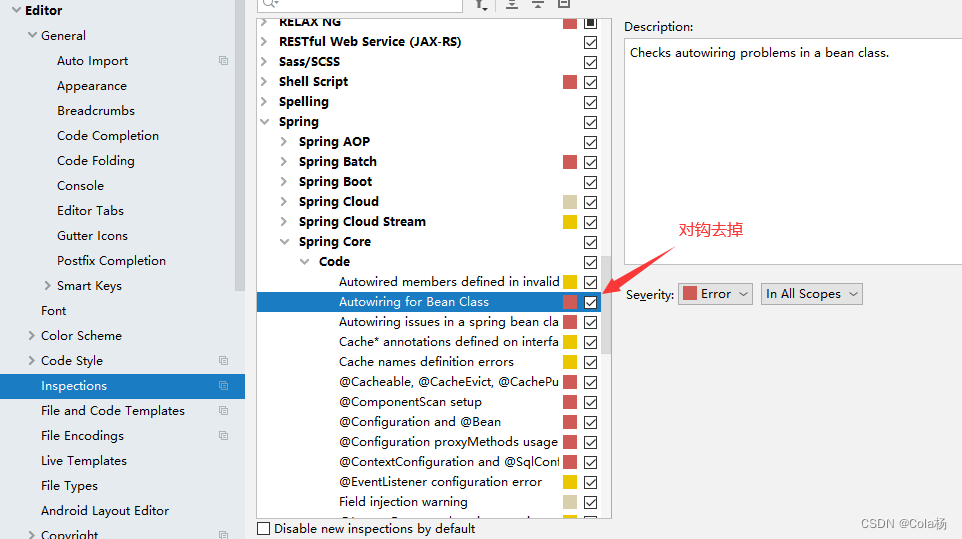Collapse the Spring inspection group

[x=264, y=121]
